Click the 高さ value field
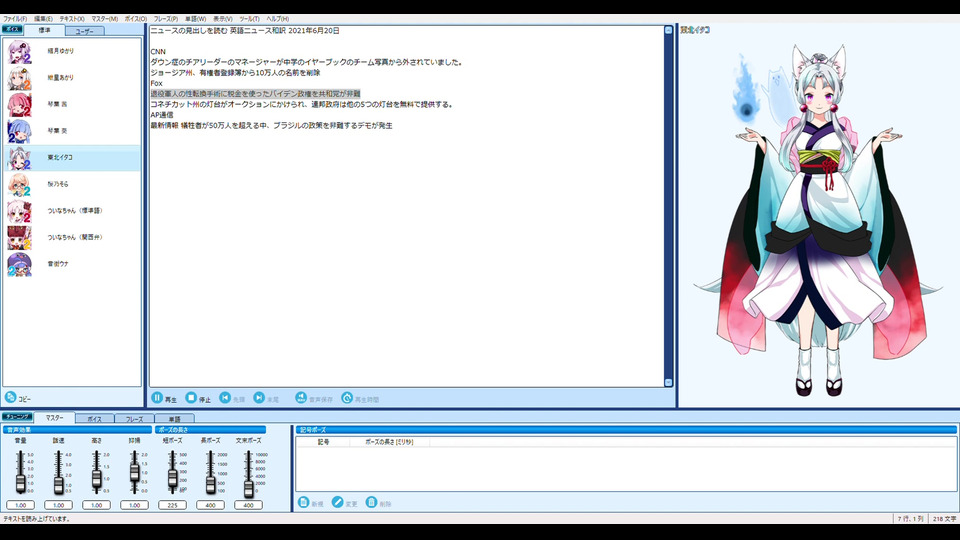The height and width of the screenshot is (540, 960). 96,505
